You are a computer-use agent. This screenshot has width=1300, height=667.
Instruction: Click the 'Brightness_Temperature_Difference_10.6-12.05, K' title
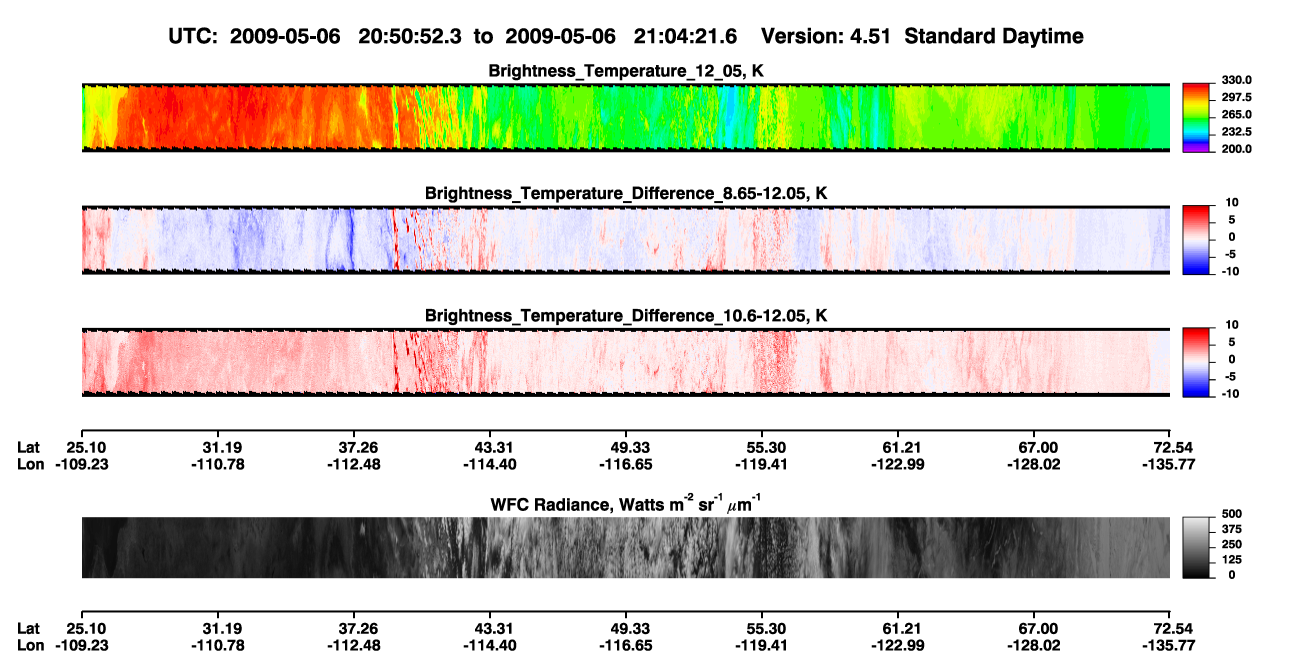(626, 316)
